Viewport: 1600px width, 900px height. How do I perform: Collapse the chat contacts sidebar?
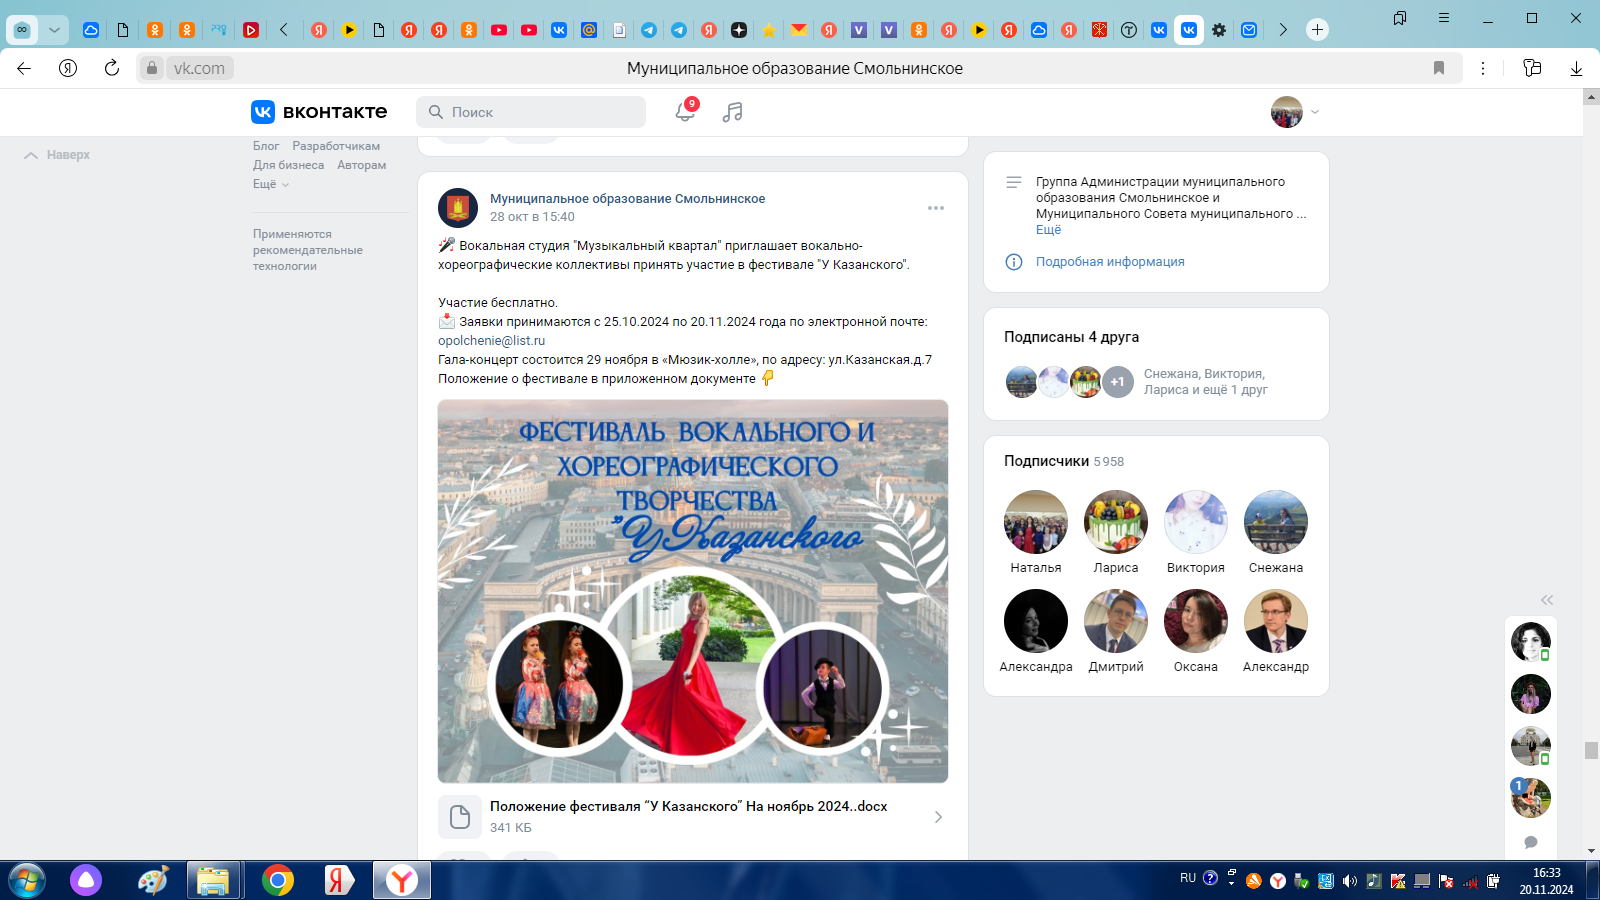pos(1547,600)
